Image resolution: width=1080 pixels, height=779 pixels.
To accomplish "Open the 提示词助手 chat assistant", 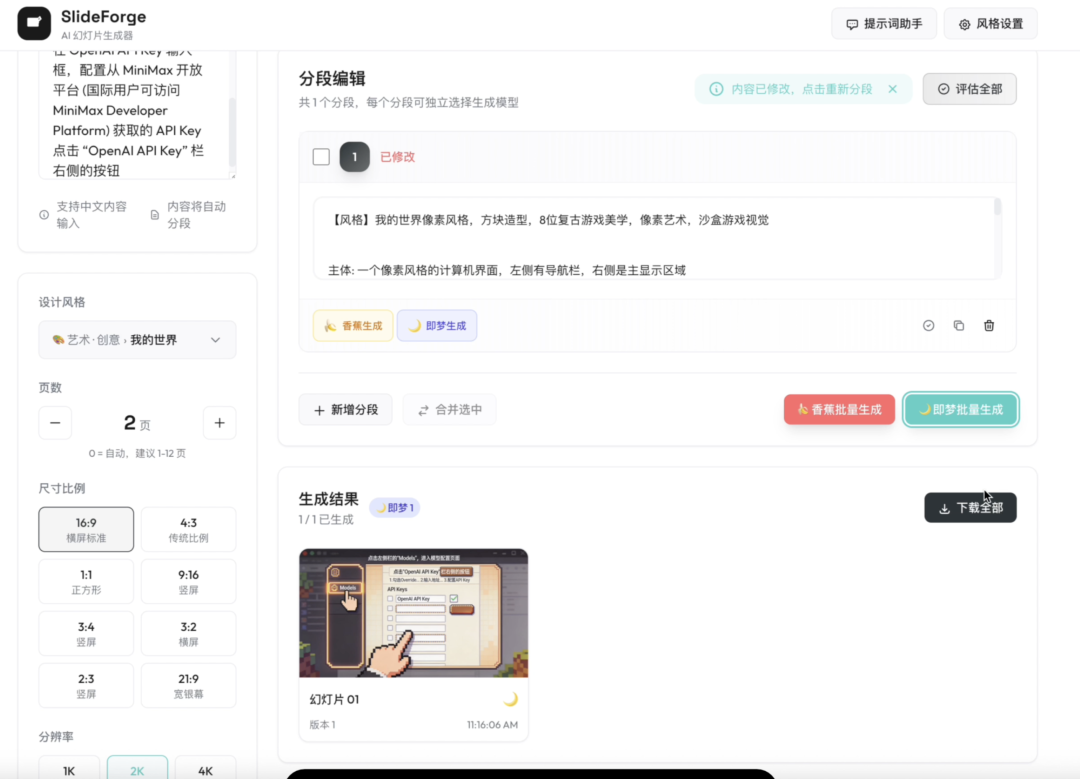I will point(884,23).
